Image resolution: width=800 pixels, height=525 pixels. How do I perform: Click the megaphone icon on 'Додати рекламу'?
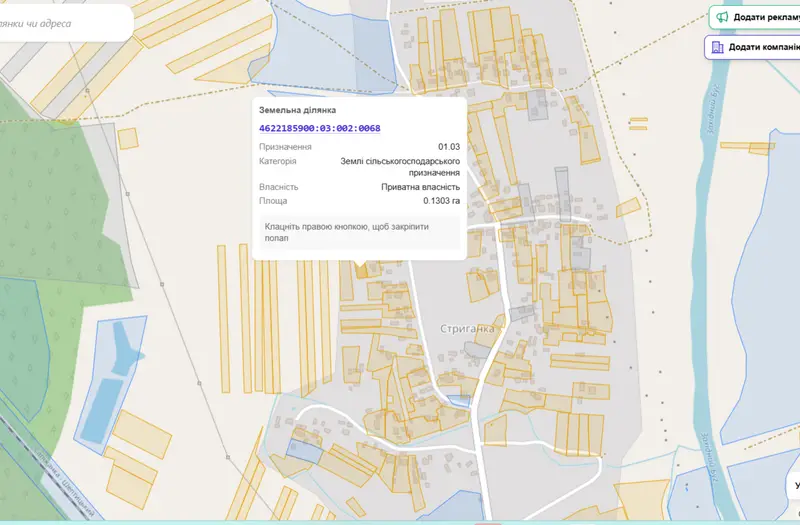[x=722, y=17]
